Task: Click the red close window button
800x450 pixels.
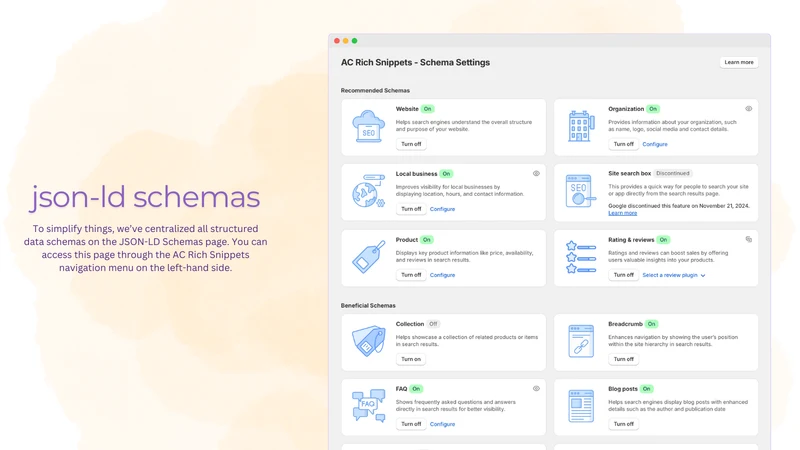Action: [x=337, y=41]
